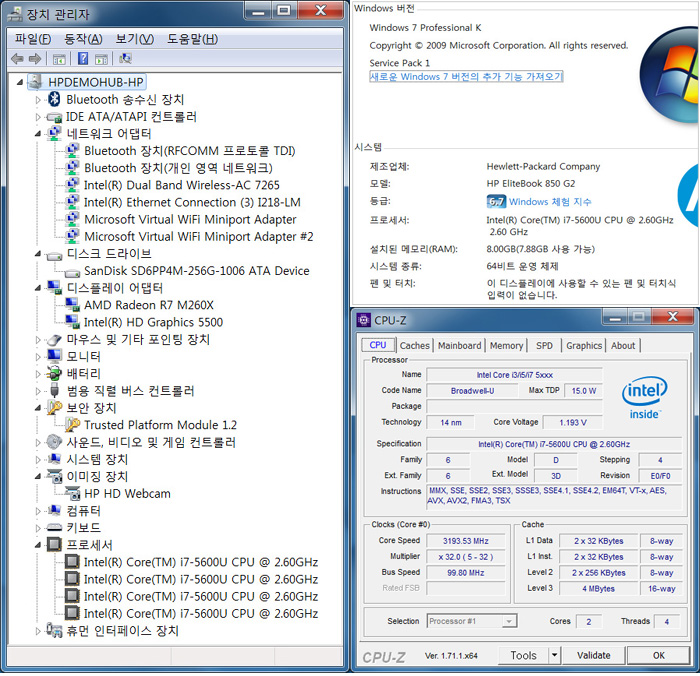Open the Windows 체험 지수 link
700x676 pixels.
click(550, 202)
